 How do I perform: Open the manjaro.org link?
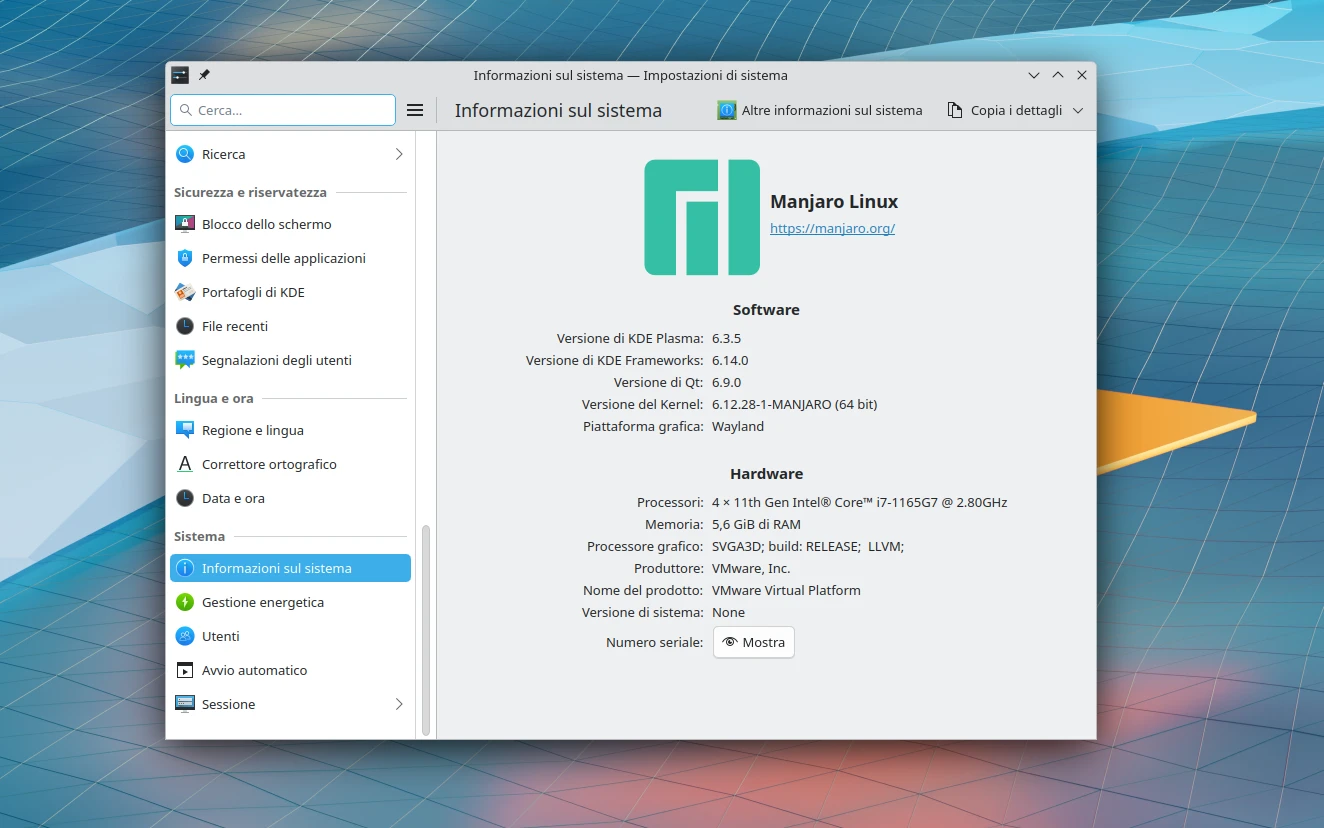[x=832, y=228]
